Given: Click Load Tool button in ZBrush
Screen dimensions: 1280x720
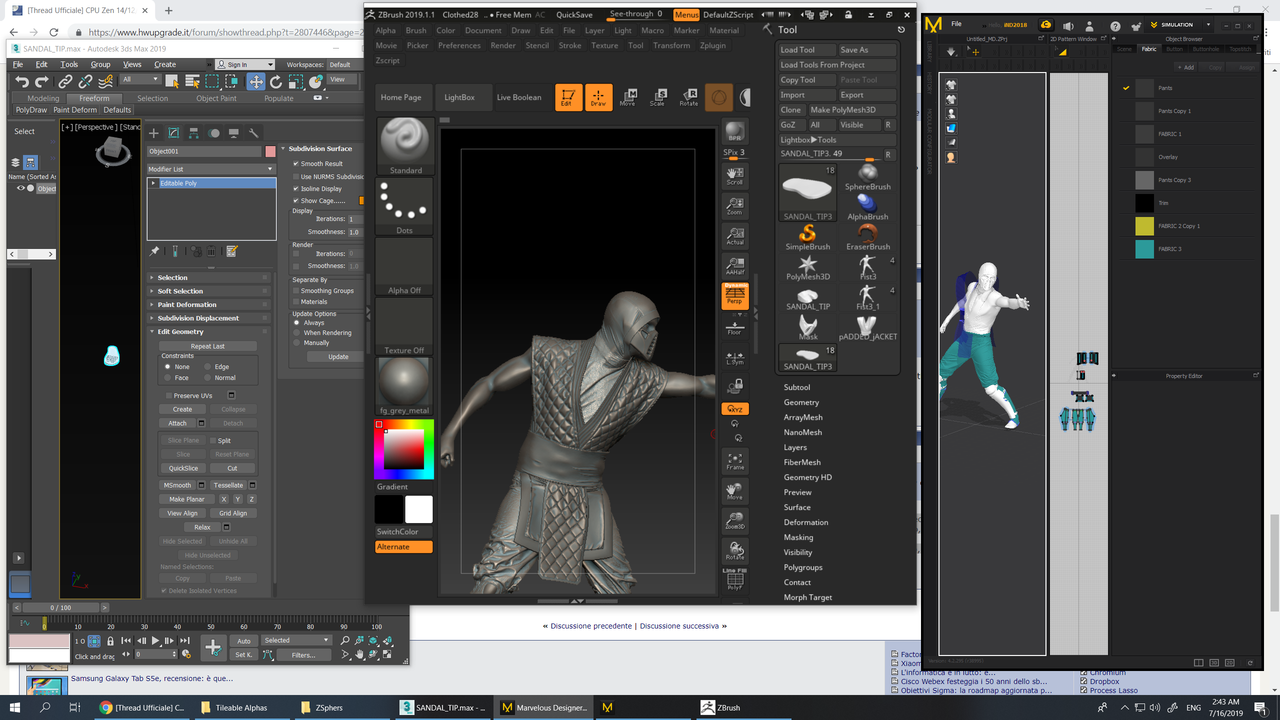Looking at the screenshot, I should [x=807, y=50].
